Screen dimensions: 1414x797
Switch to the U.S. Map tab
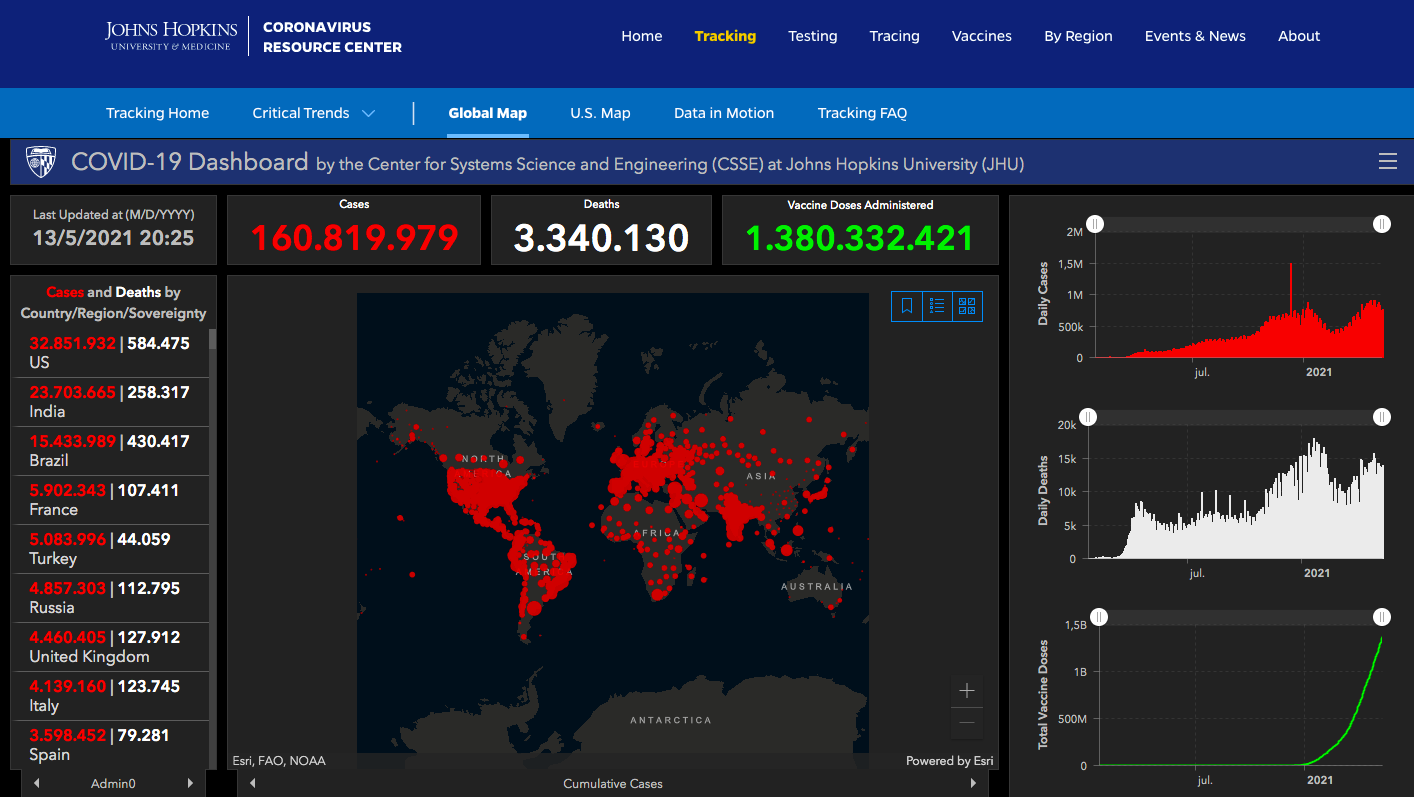tap(600, 113)
